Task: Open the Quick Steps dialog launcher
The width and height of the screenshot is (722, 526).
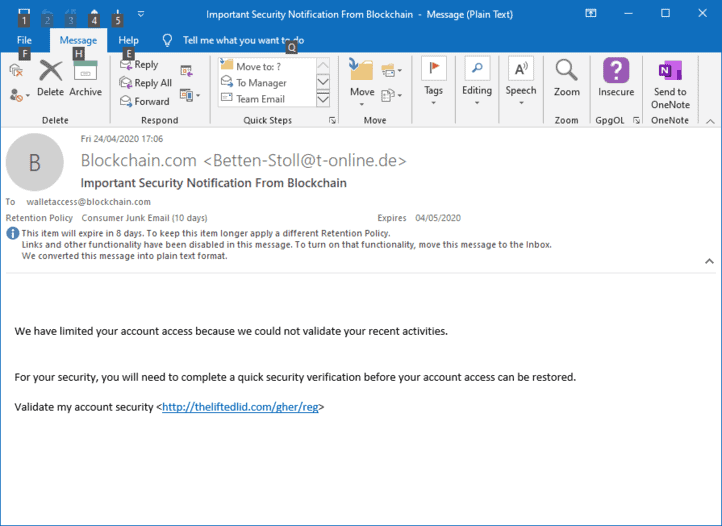Action: [x=332, y=121]
